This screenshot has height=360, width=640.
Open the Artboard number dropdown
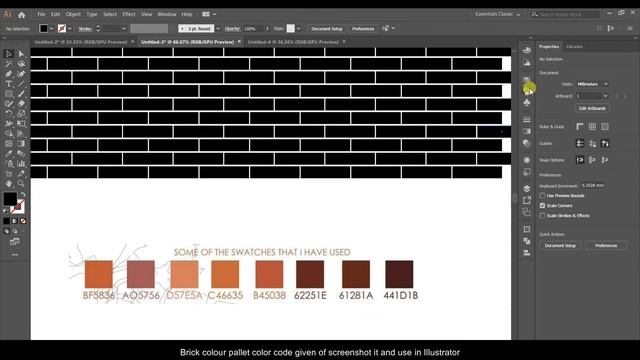pos(605,96)
